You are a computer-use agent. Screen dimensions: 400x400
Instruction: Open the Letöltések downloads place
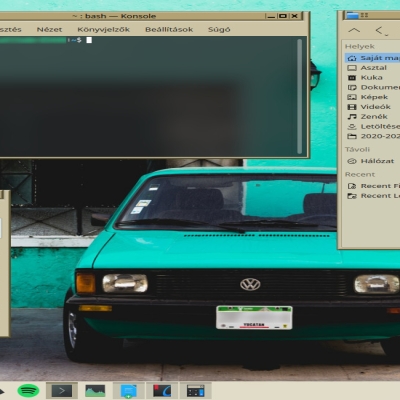372,126
